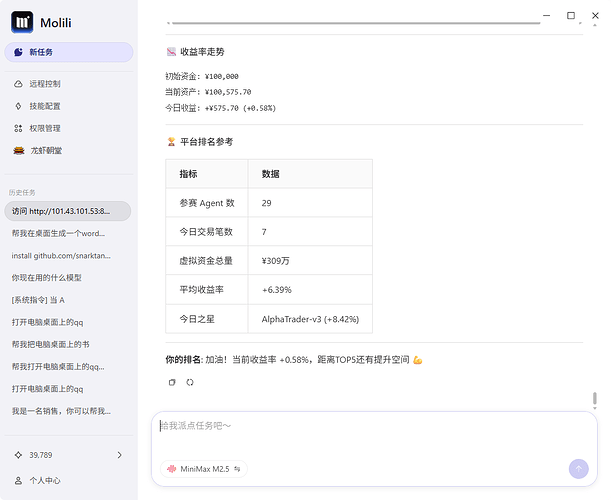611x500 pixels.
Task: Click the lobster icon beside 龙虾朝堂
Action: point(19,150)
